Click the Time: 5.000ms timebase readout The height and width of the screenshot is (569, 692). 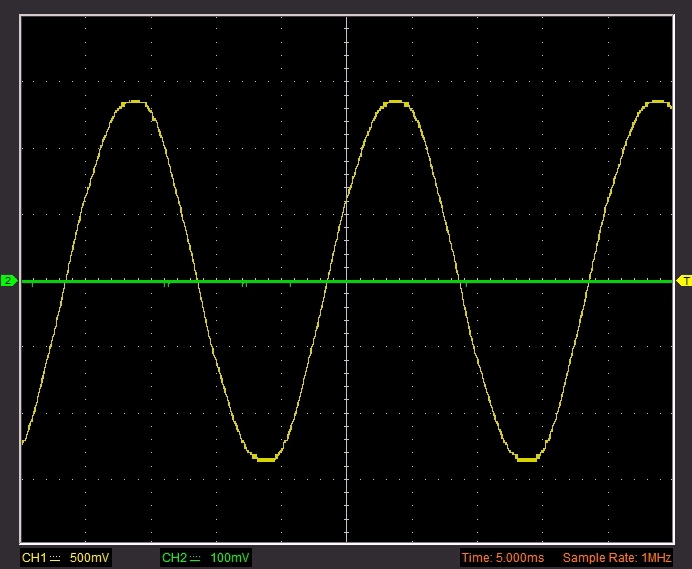click(x=503, y=558)
